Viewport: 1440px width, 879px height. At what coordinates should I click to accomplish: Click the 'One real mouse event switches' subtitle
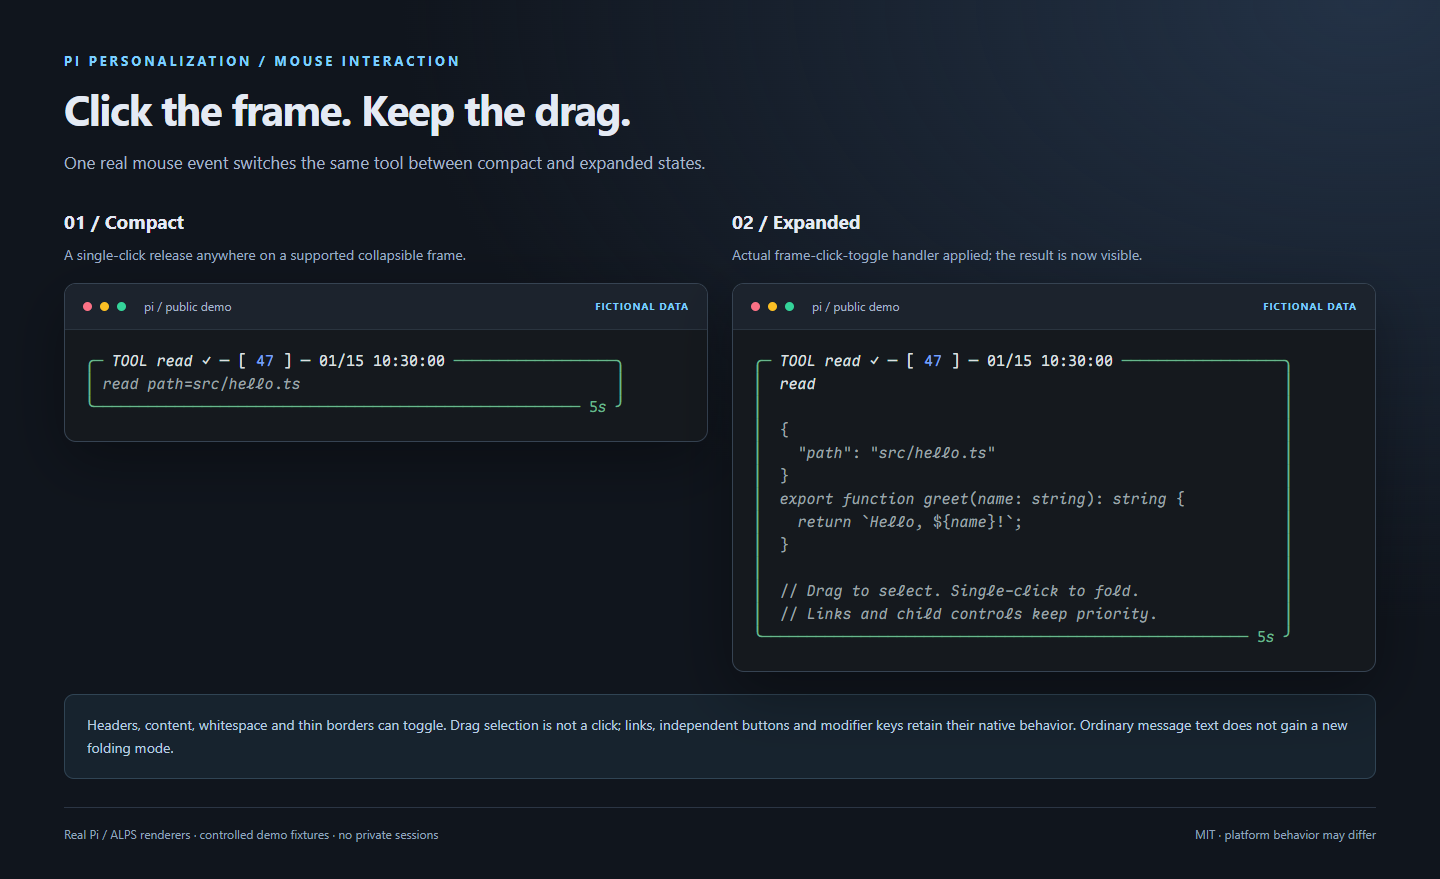385,163
